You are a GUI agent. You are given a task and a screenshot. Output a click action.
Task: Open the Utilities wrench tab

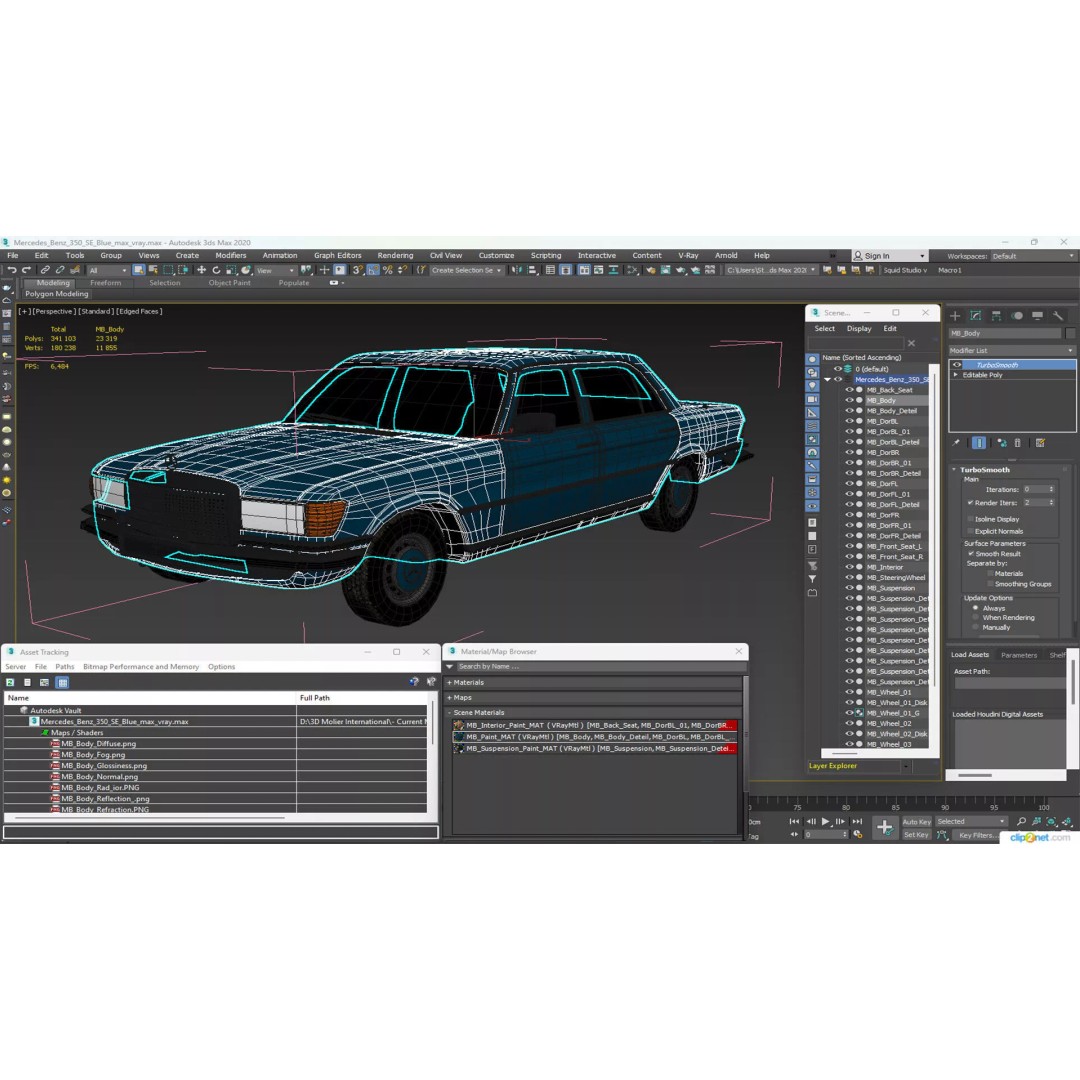(x=1057, y=315)
